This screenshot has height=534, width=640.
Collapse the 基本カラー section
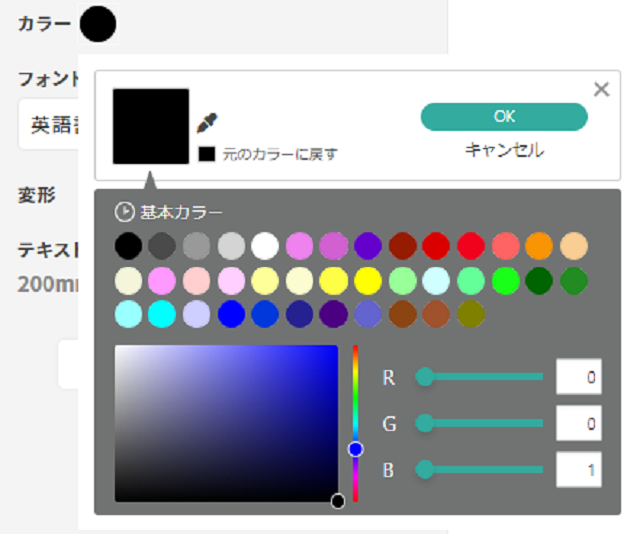click(125, 212)
